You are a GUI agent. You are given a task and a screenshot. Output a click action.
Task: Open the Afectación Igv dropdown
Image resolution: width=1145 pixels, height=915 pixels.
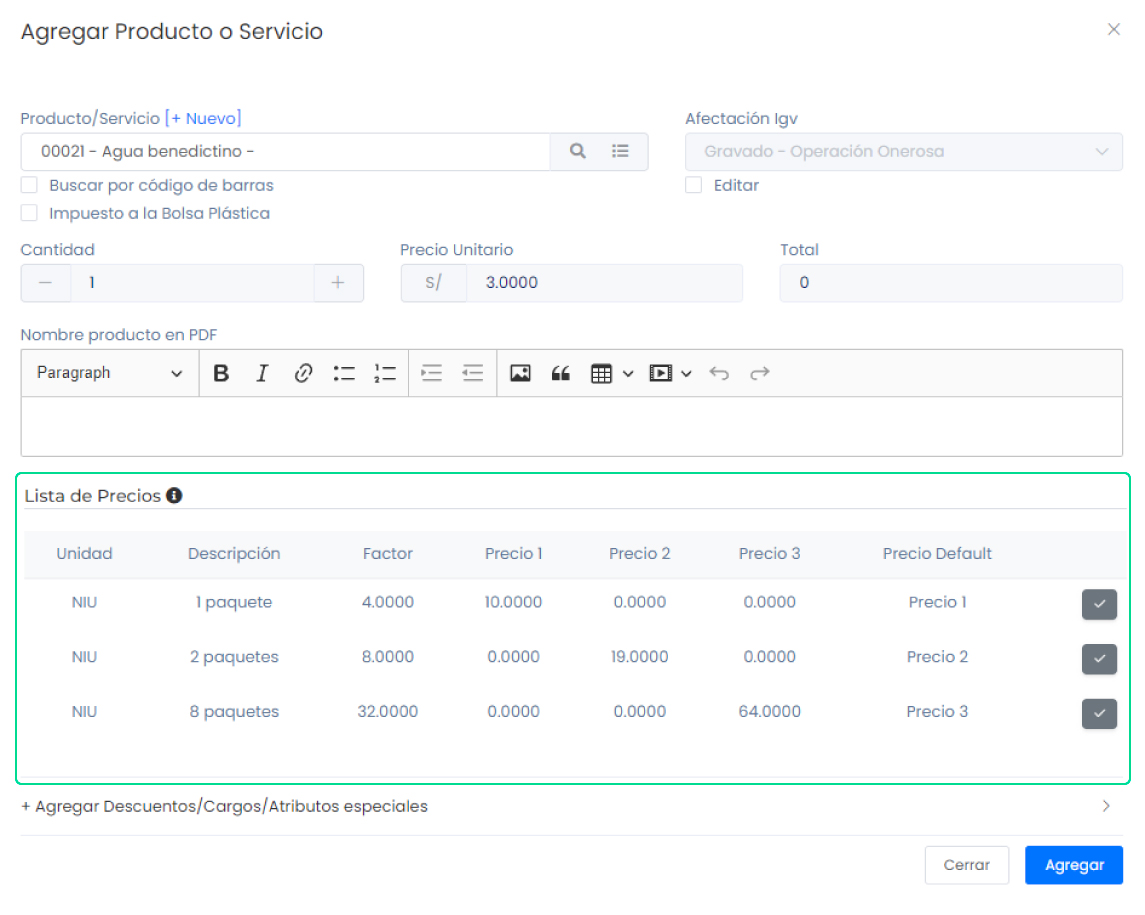click(903, 152)
